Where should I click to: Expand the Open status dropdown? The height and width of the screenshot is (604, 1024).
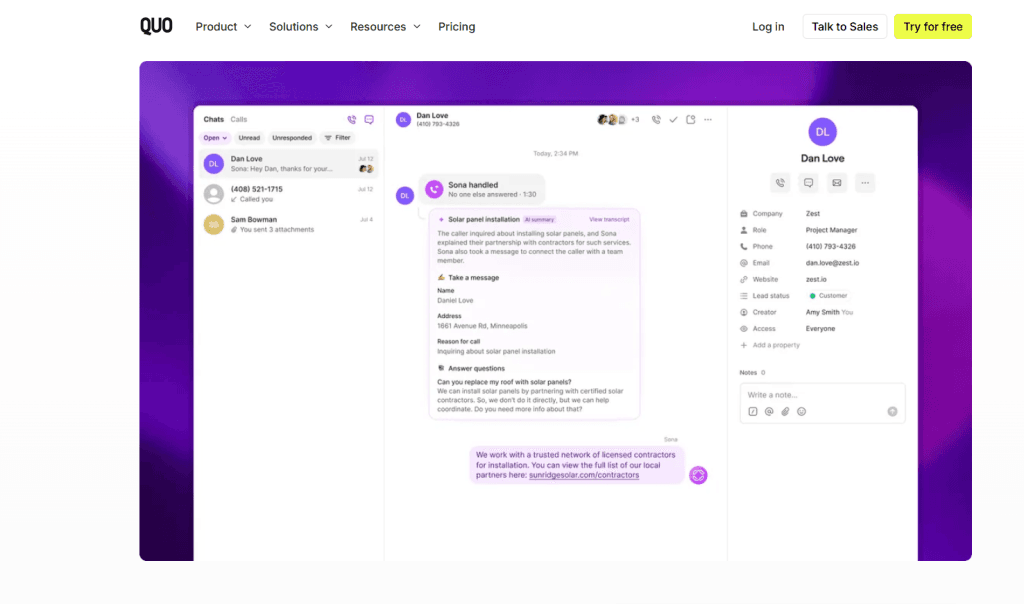pos(215,138)
